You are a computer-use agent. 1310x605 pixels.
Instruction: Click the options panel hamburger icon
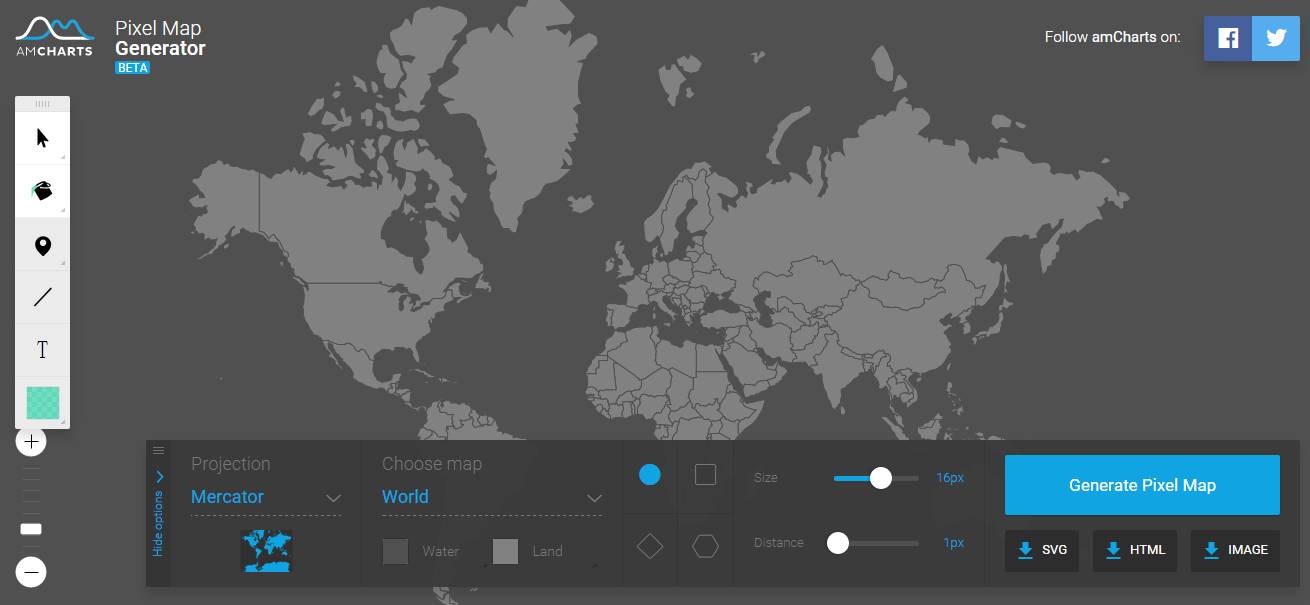[158, 451]
